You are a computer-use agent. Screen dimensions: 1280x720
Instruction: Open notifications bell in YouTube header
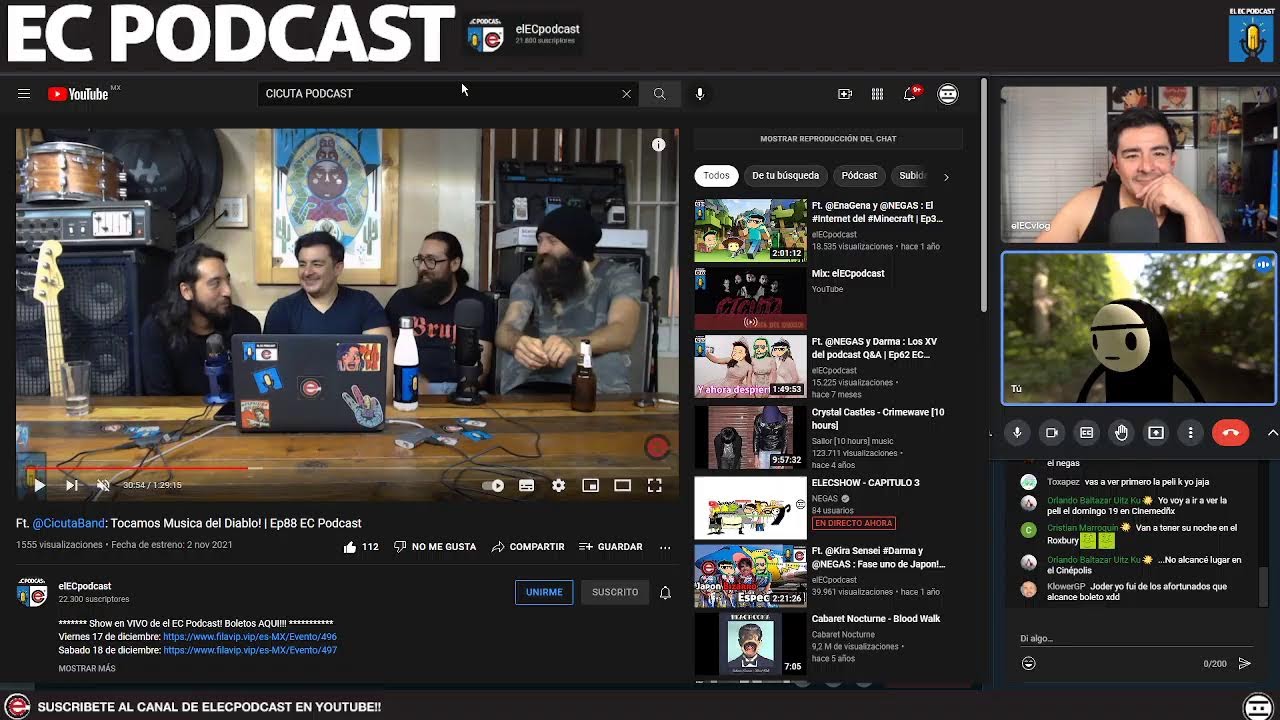pos(911,93)
